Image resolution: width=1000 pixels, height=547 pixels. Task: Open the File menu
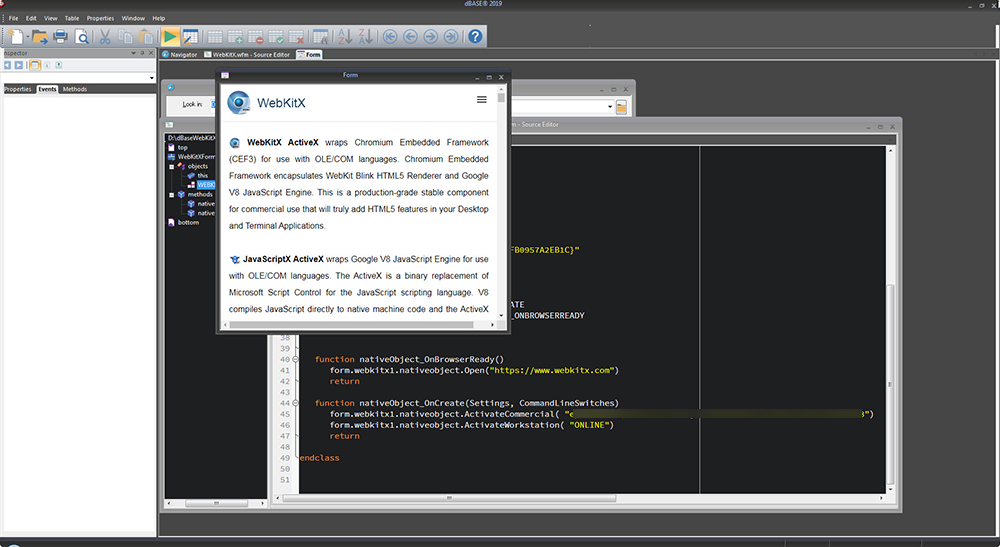coord(13,18)
